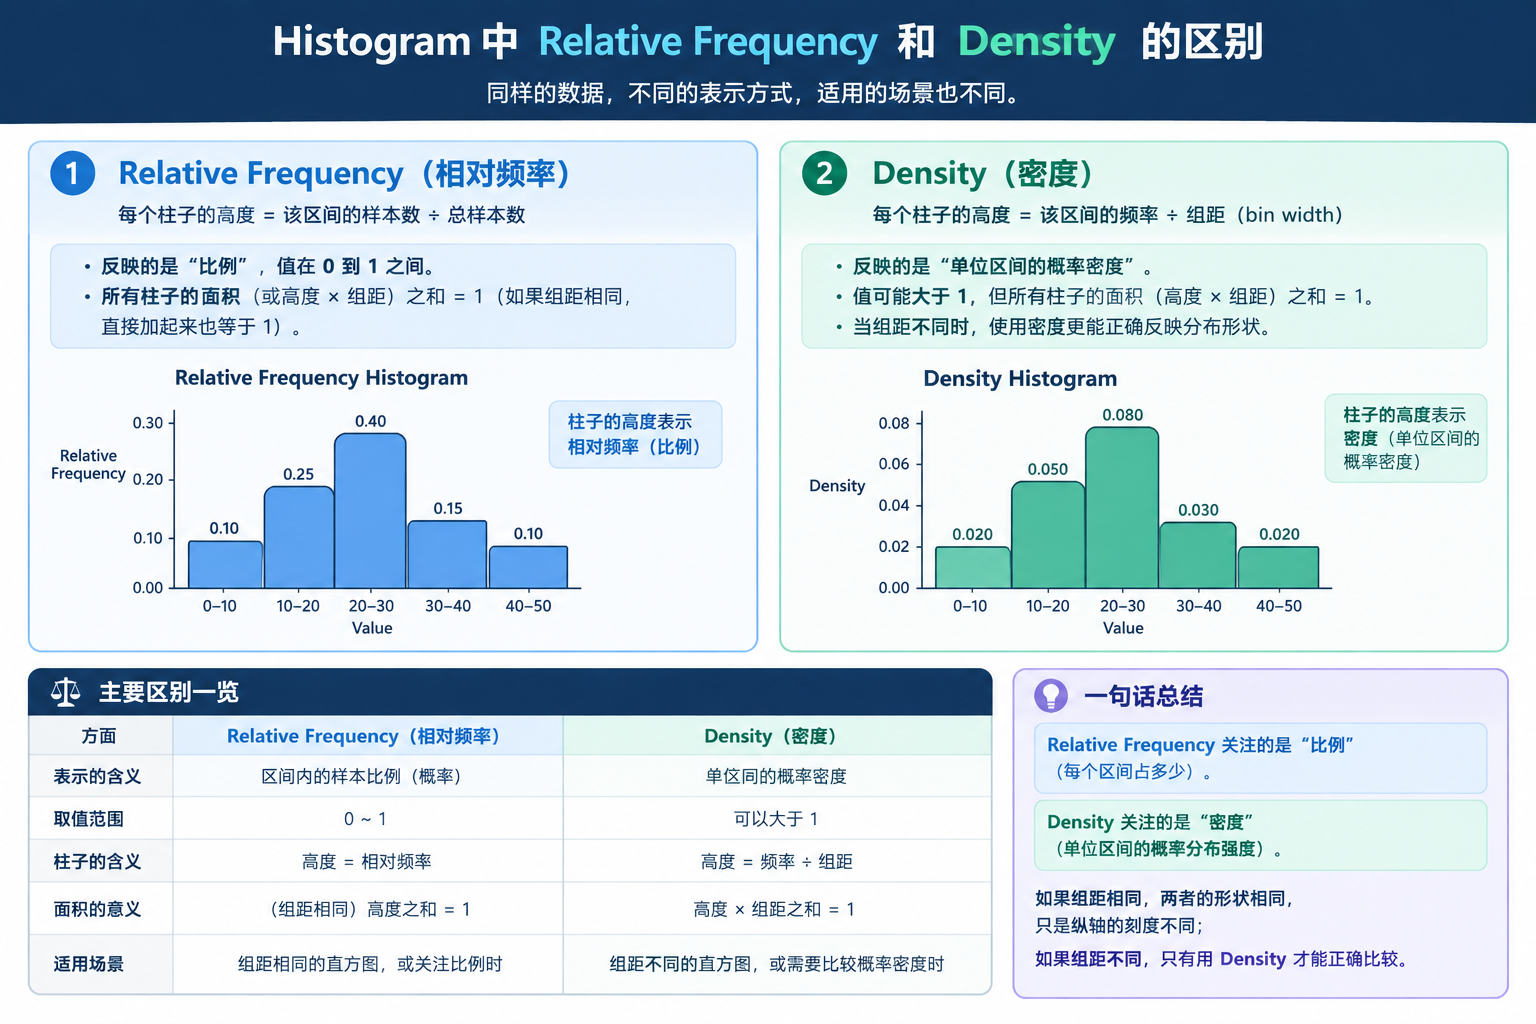The width and height of the screenshot is (1536, 1024).
Task: Click the table cell '区间内的样本比例（概率）'
Action: (x=367, y=777)
